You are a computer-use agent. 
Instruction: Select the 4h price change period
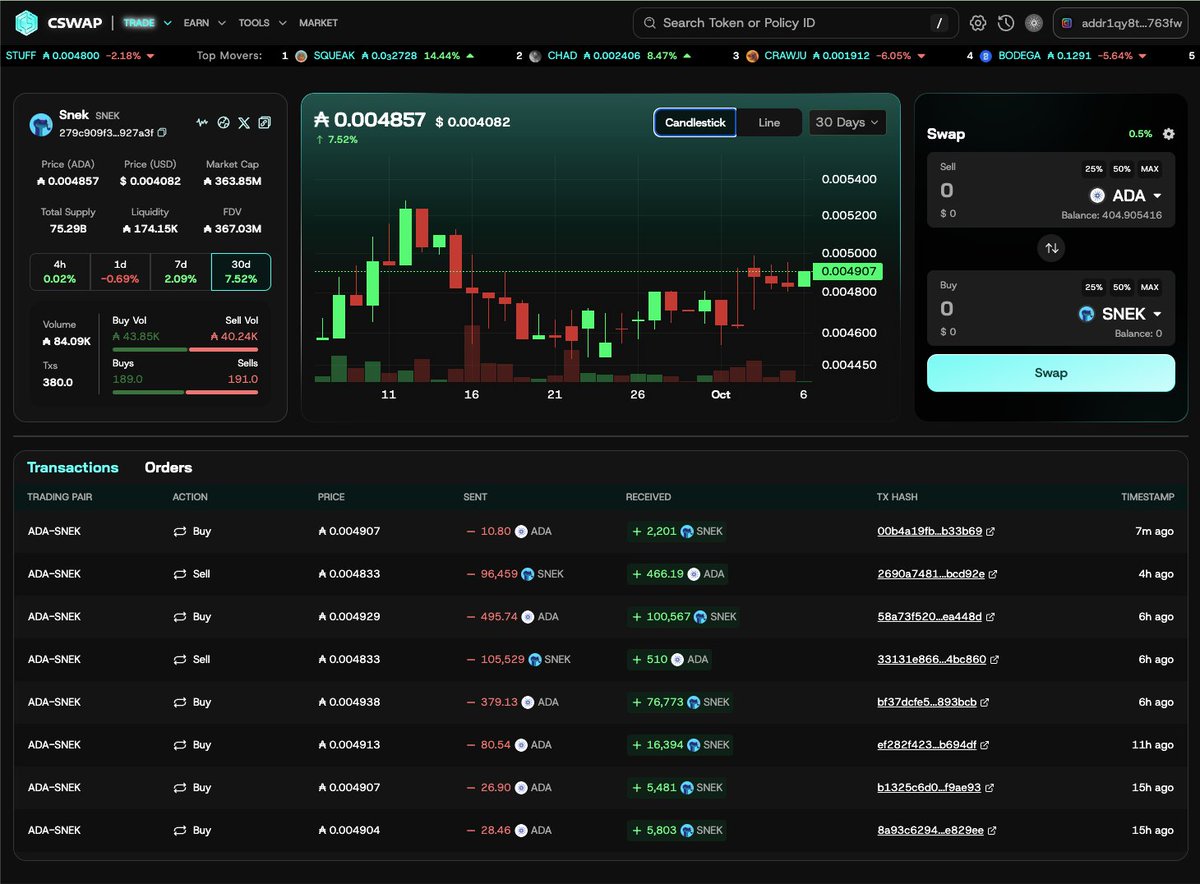coord(60,272)
